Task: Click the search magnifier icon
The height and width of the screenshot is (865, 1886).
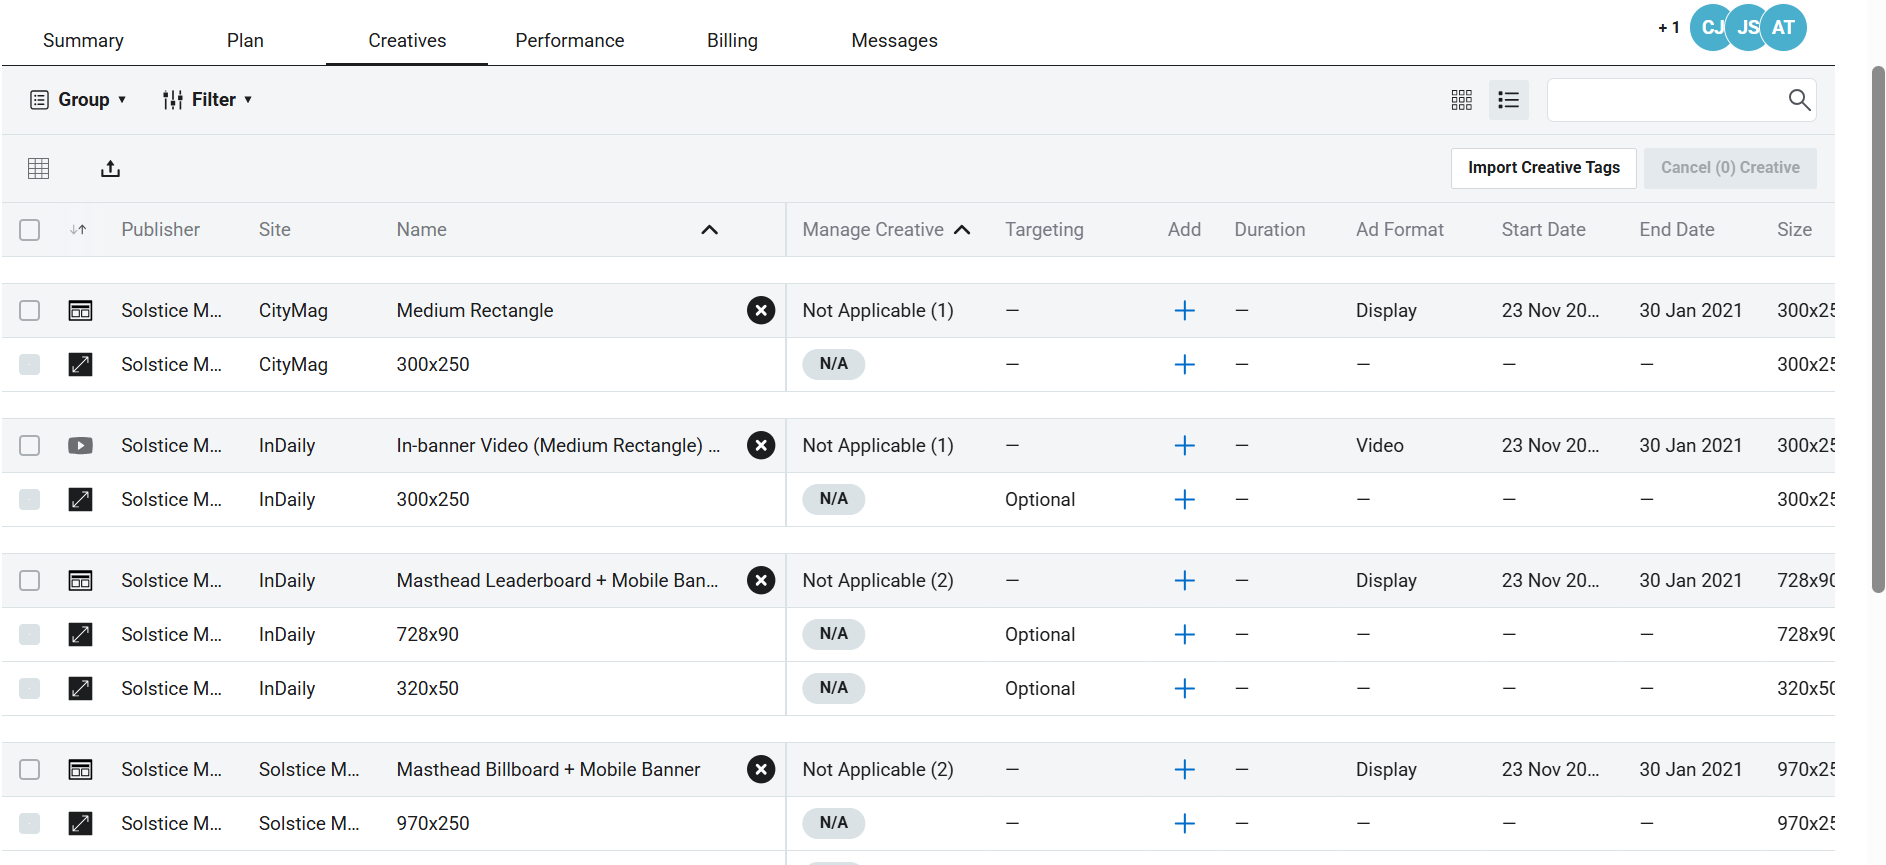Action: tap(1799, 100)
